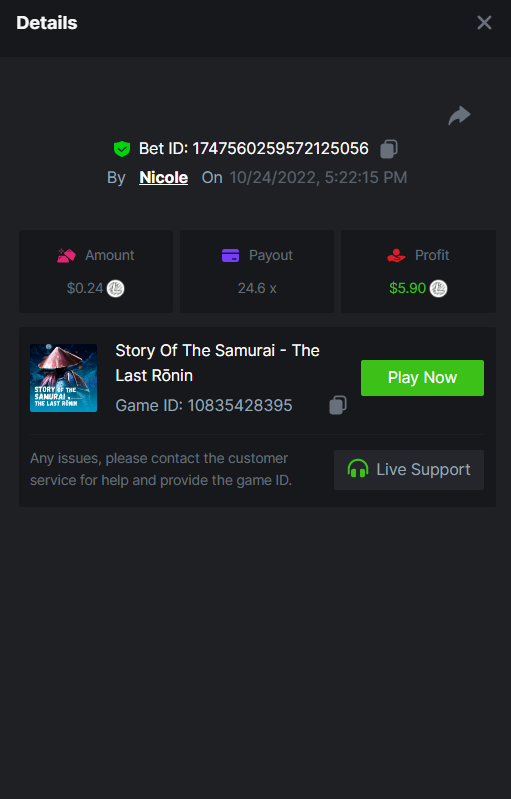
Task: Copy the Game ID with the copy icon
Action: coord(338,405)
